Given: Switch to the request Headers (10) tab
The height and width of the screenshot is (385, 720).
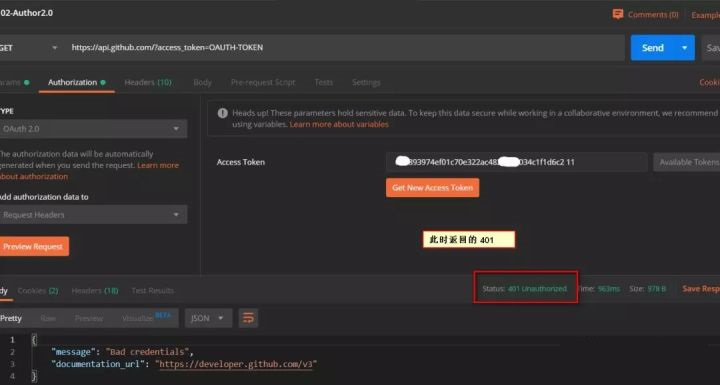Looking at the screenshot, I should (x=148, y=83).
